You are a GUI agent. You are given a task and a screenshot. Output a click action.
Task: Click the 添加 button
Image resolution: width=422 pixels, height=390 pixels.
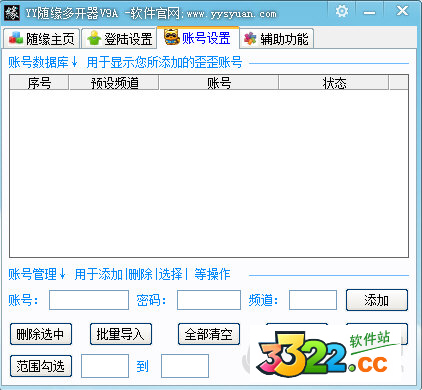pyautogui.click(x=377, y=300)
